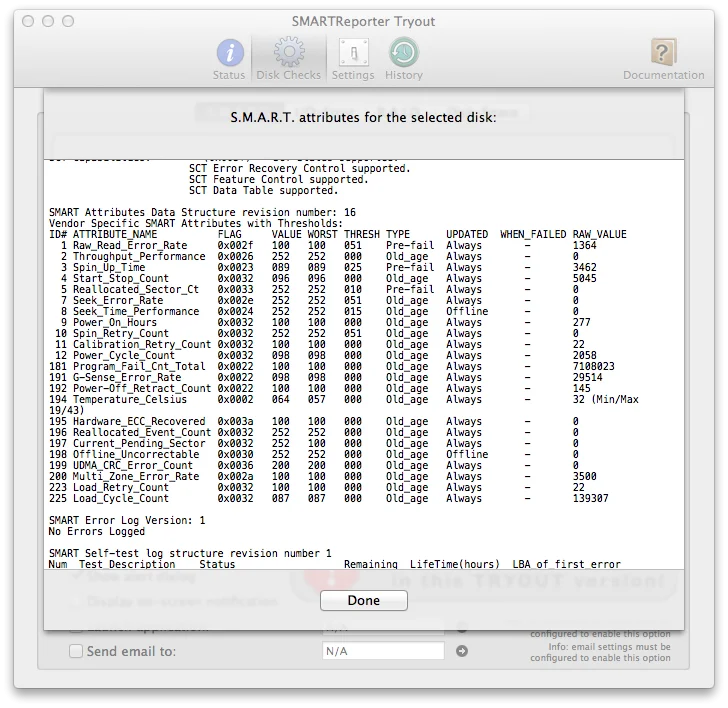Click the WHEN_FAILED column header
Screen dimensions: 728x708
coord(533,234)
